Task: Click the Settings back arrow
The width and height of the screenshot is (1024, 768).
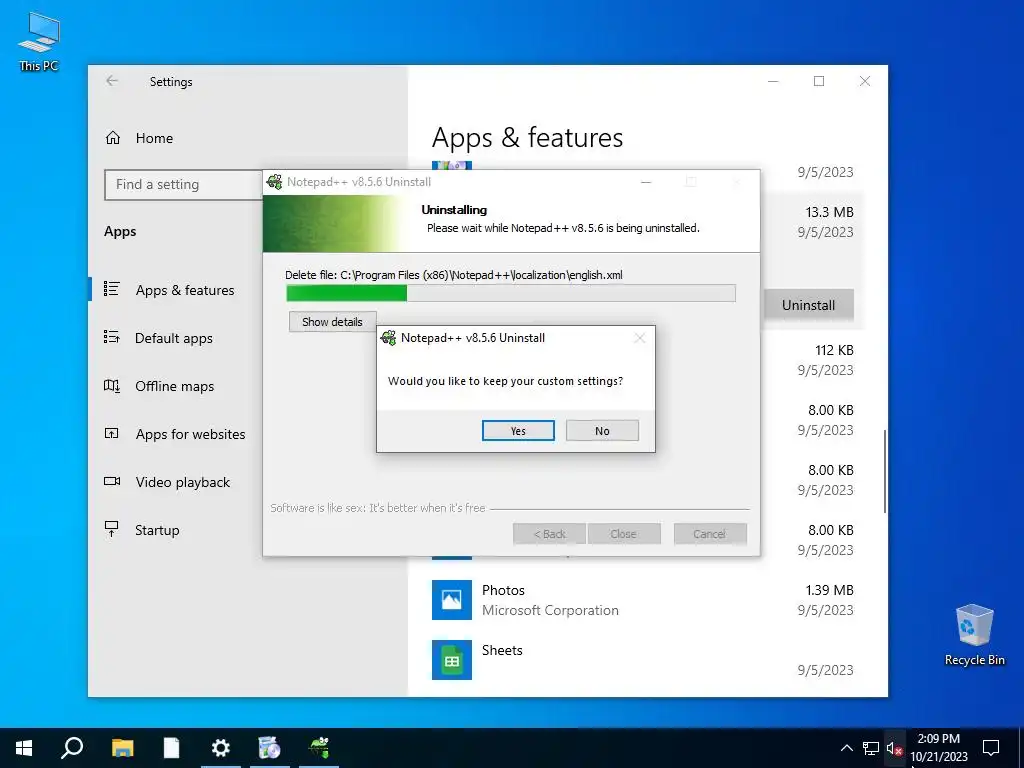Action: [x=112, y=80]
